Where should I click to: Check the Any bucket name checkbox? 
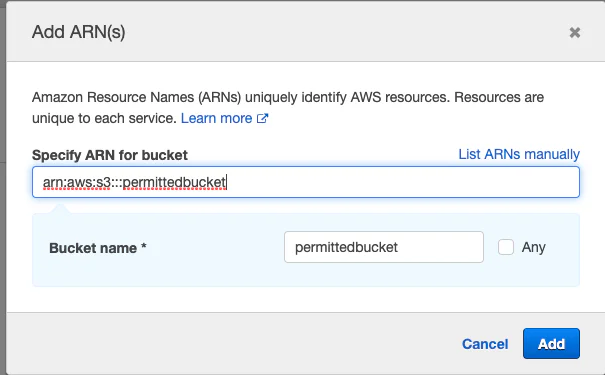(506, 247)
